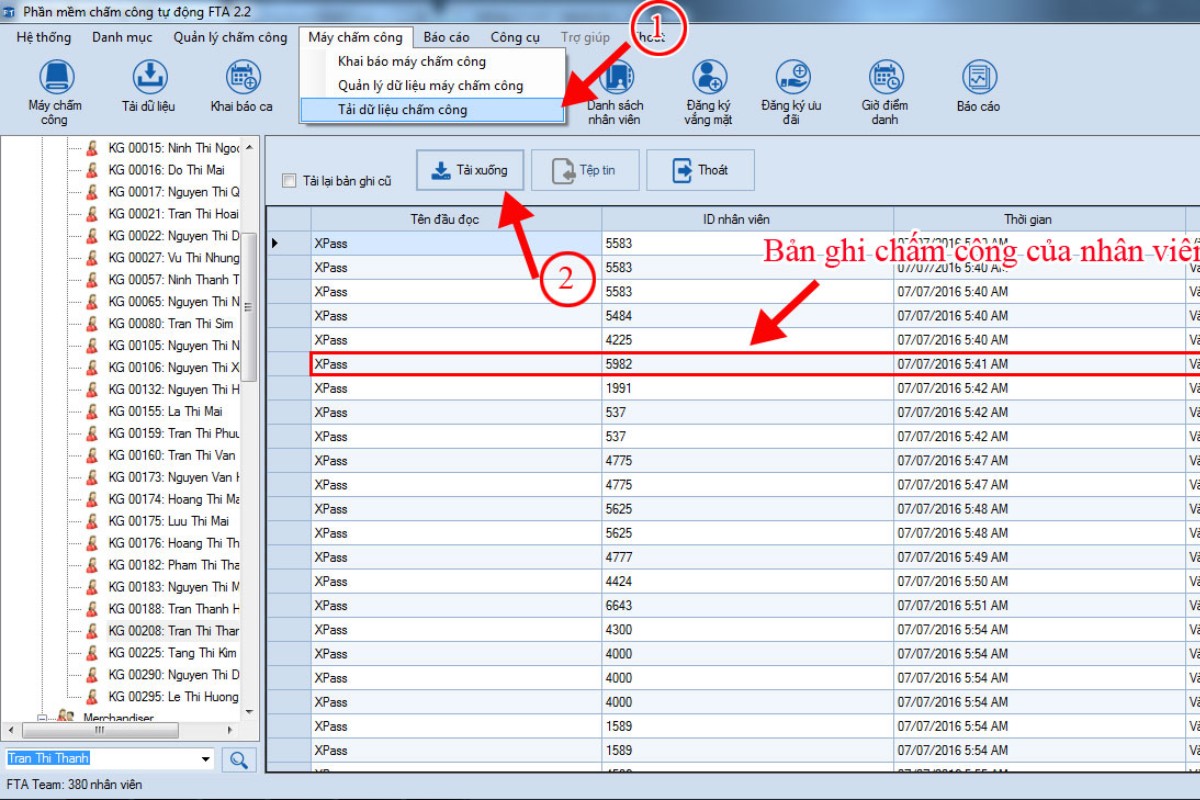
Task: Click the Thoát button
Action: [x=700, y=170]
